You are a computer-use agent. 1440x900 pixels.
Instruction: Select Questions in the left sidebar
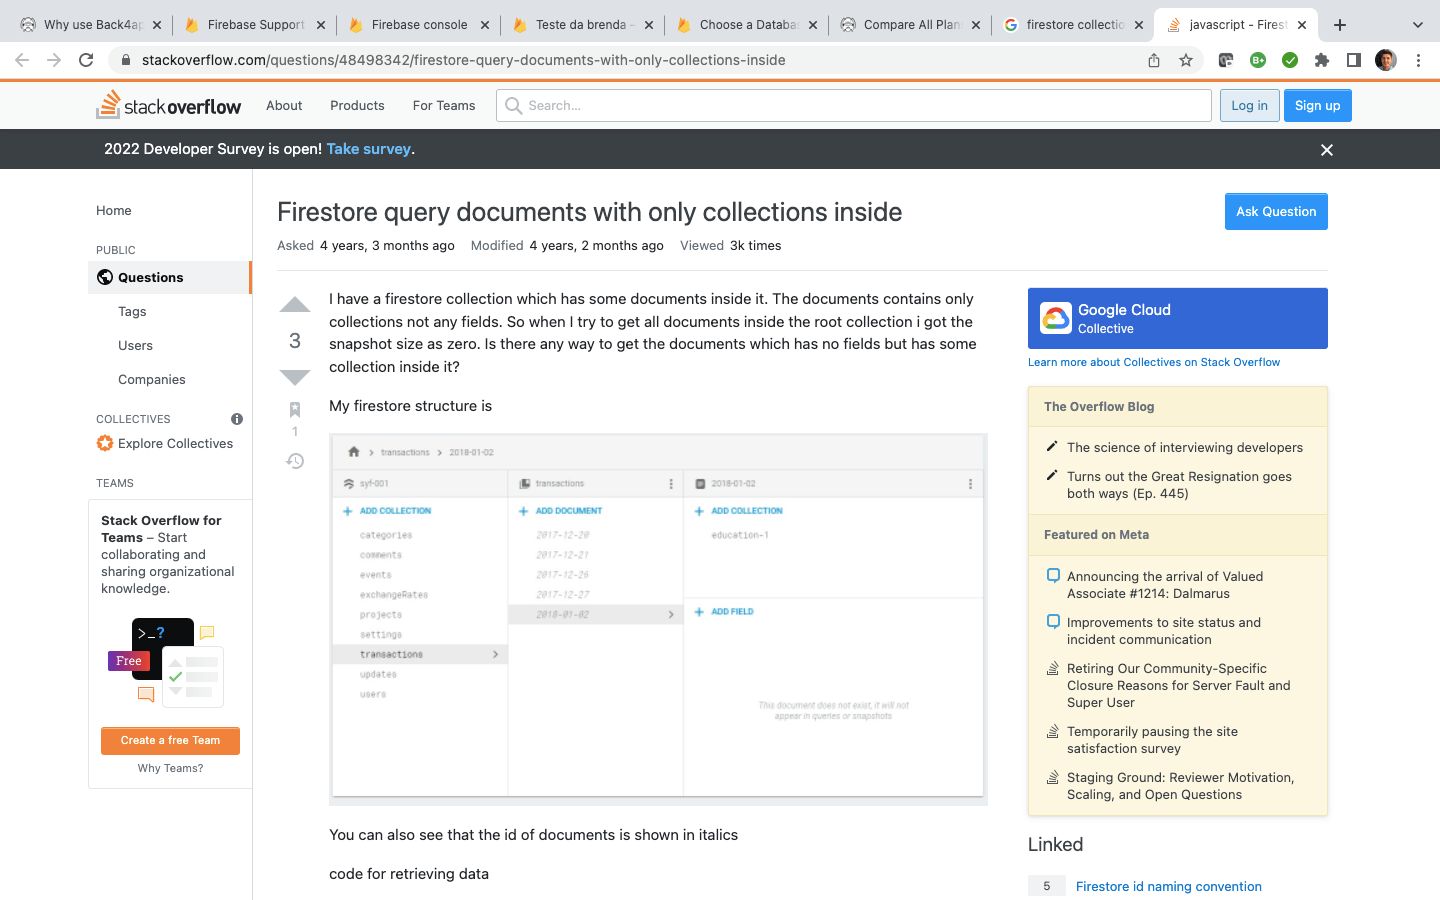click(149, 277)
